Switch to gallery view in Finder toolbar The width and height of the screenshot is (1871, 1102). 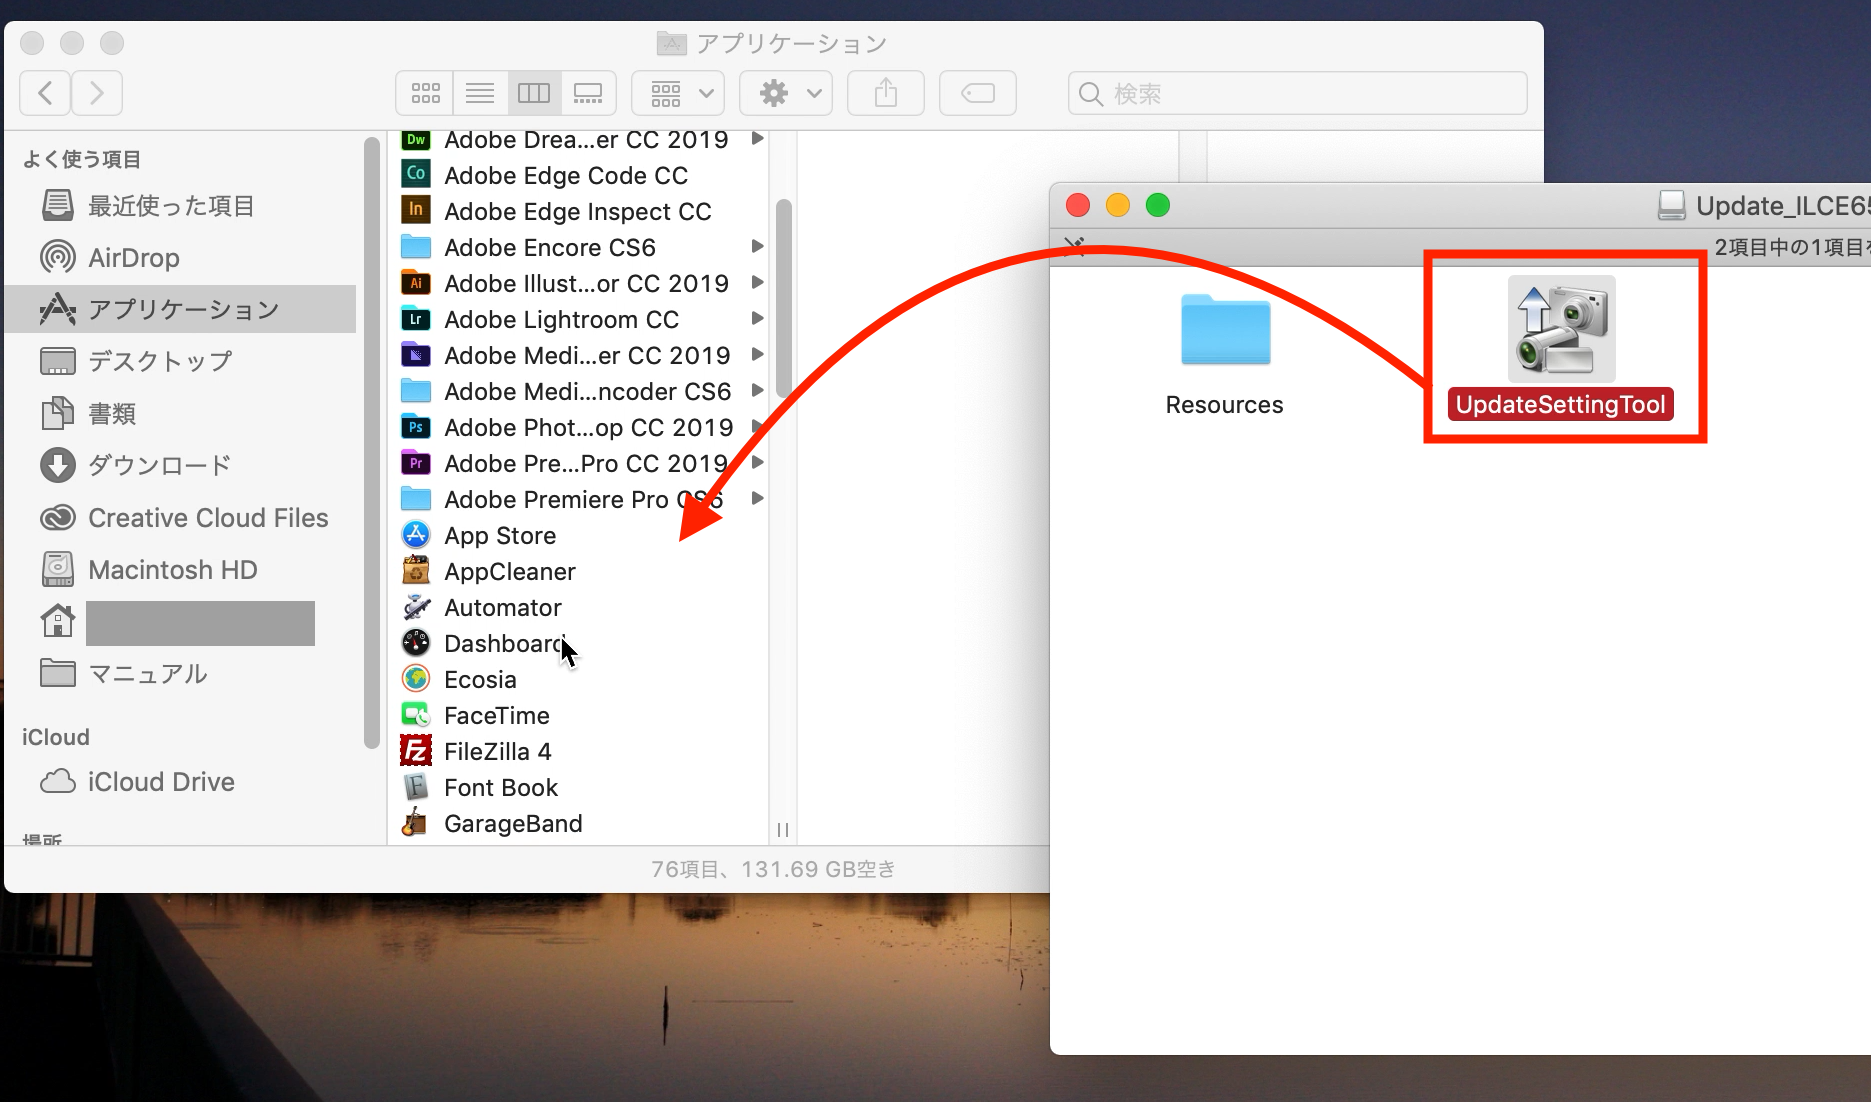[x=588, y=93]
